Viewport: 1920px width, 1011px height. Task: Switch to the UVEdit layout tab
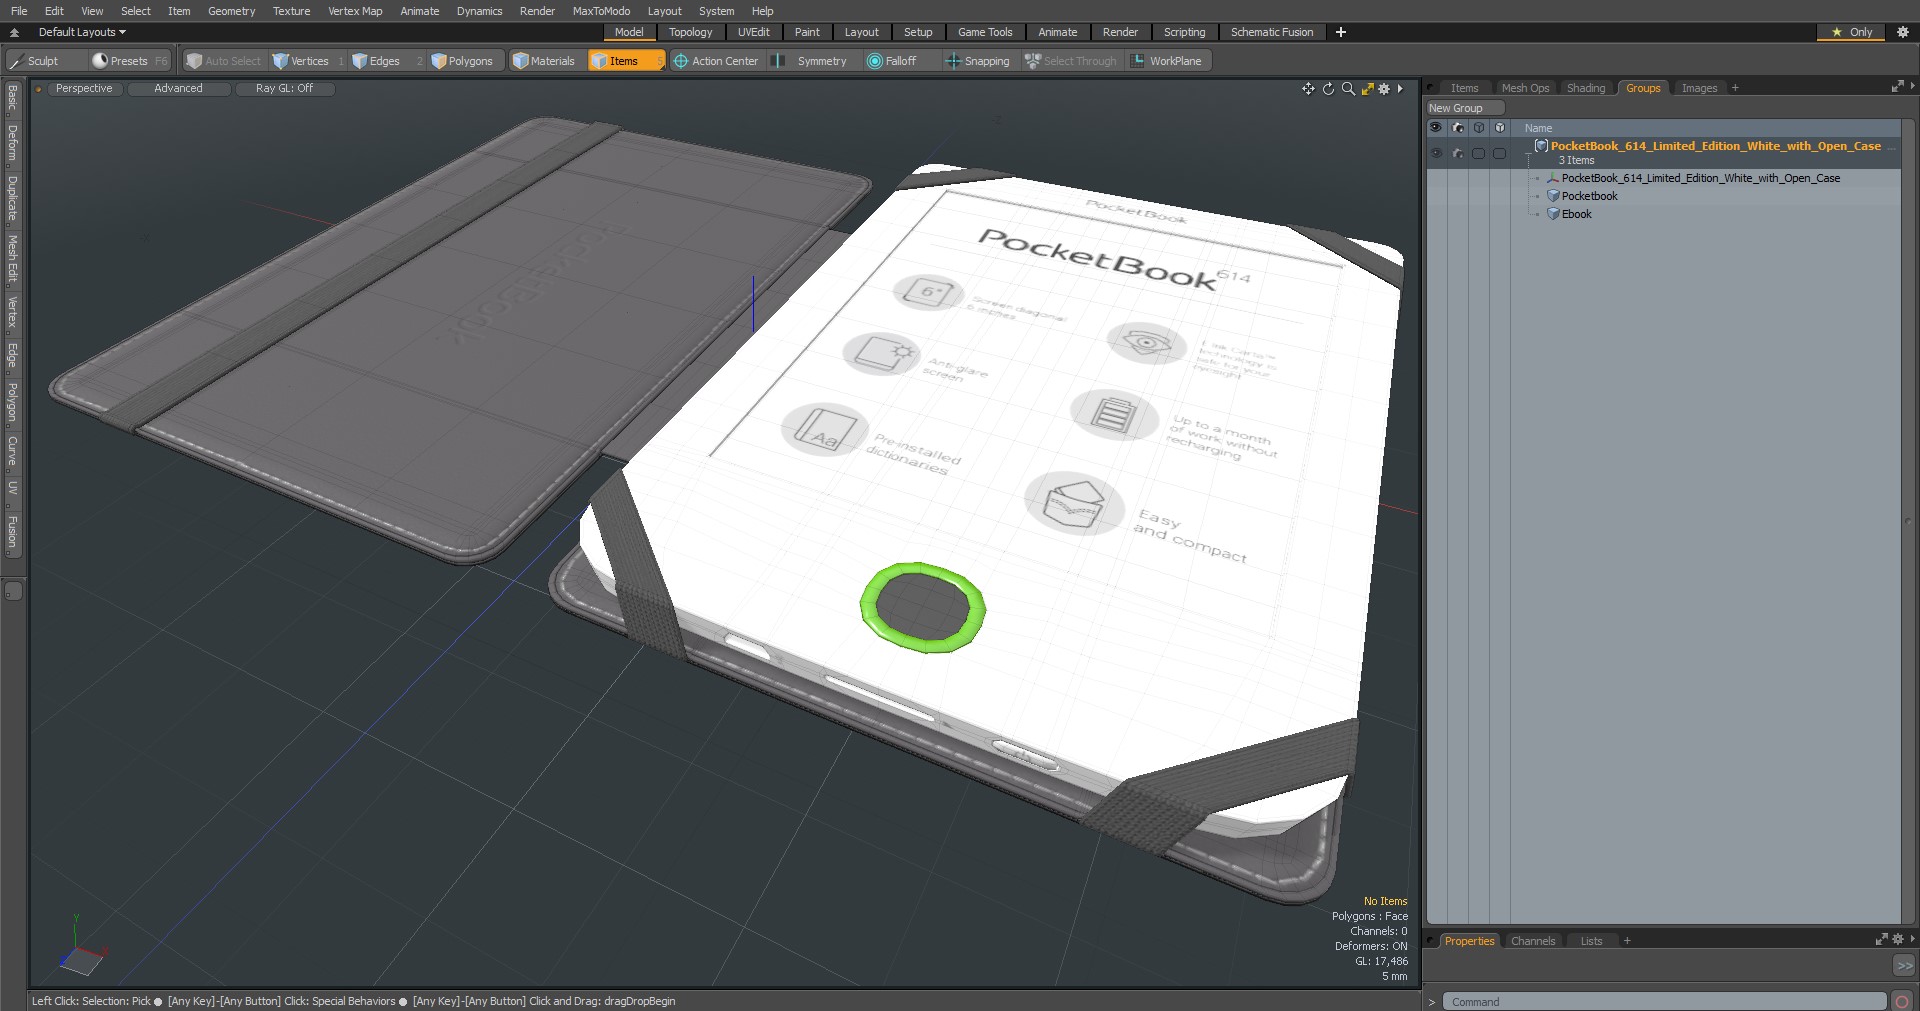click(x=753, y=32)
